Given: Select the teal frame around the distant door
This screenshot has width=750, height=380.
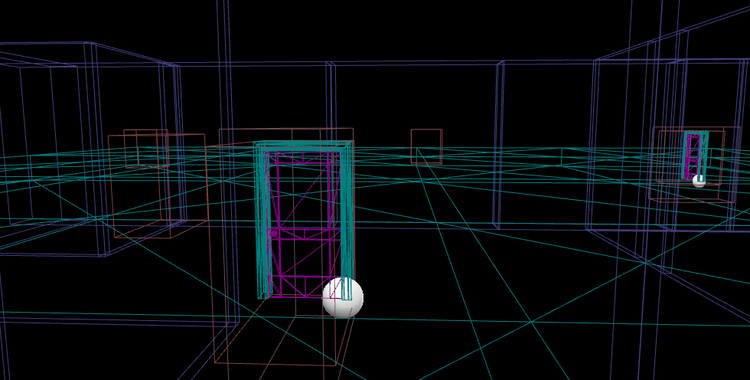Looking at the screenshot, I should coord(695,154).
